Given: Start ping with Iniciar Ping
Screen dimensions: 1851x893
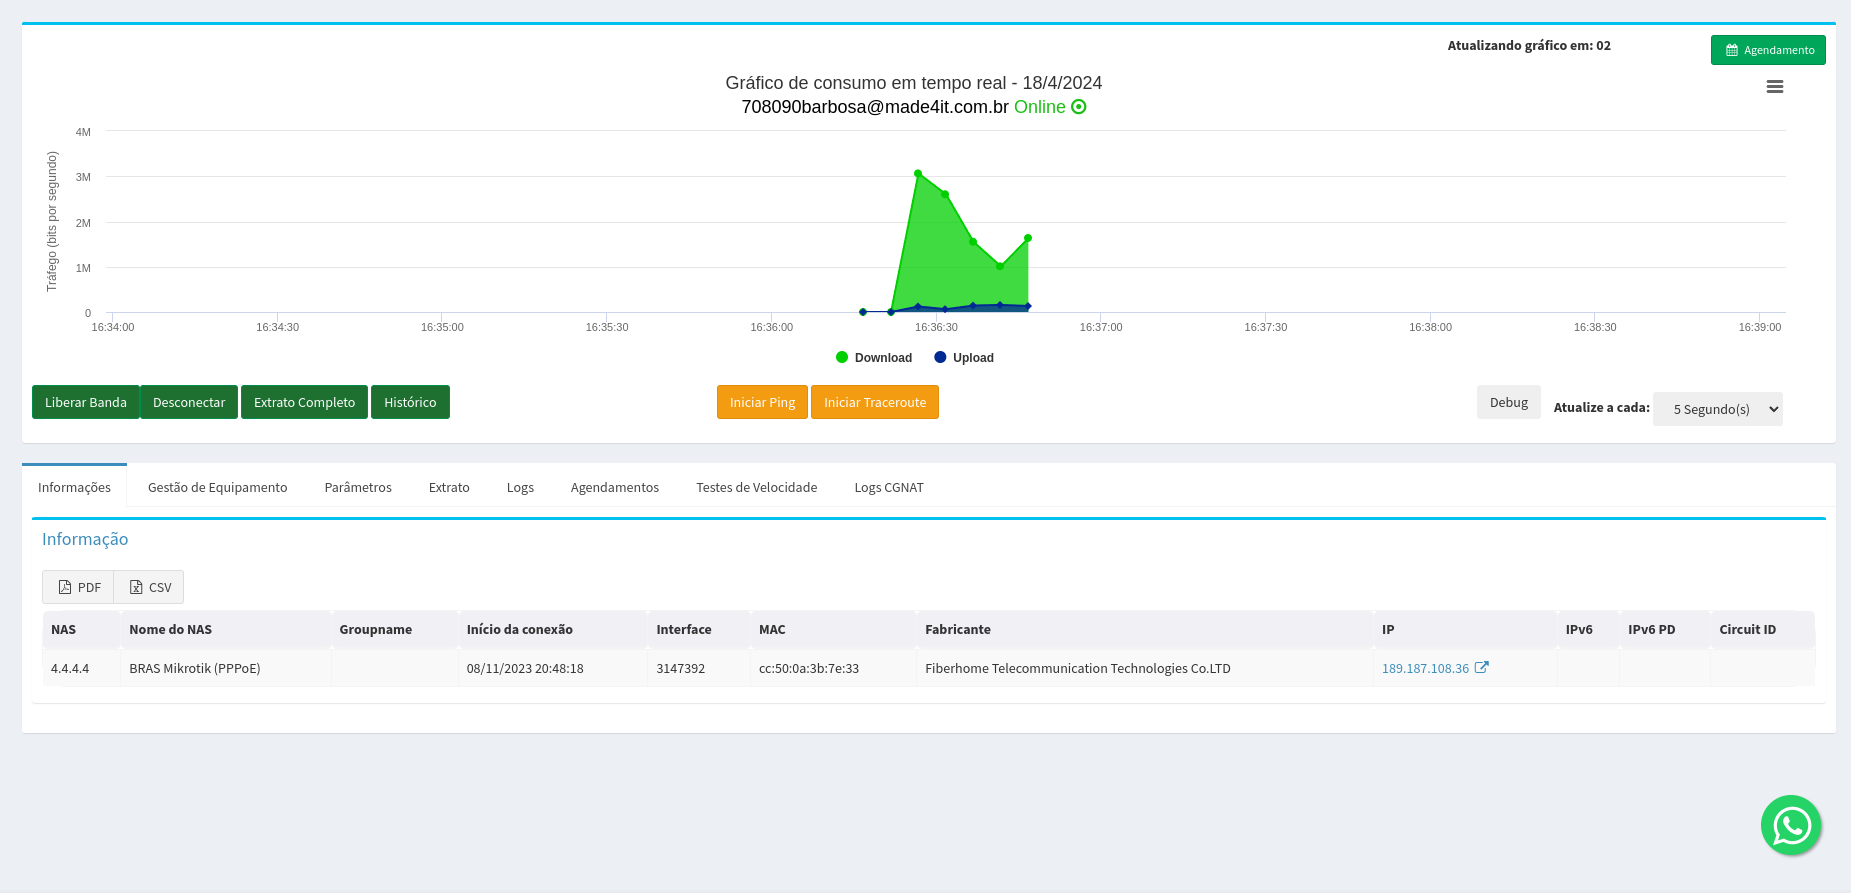Looking at the screenshot, I should point(762,402).
